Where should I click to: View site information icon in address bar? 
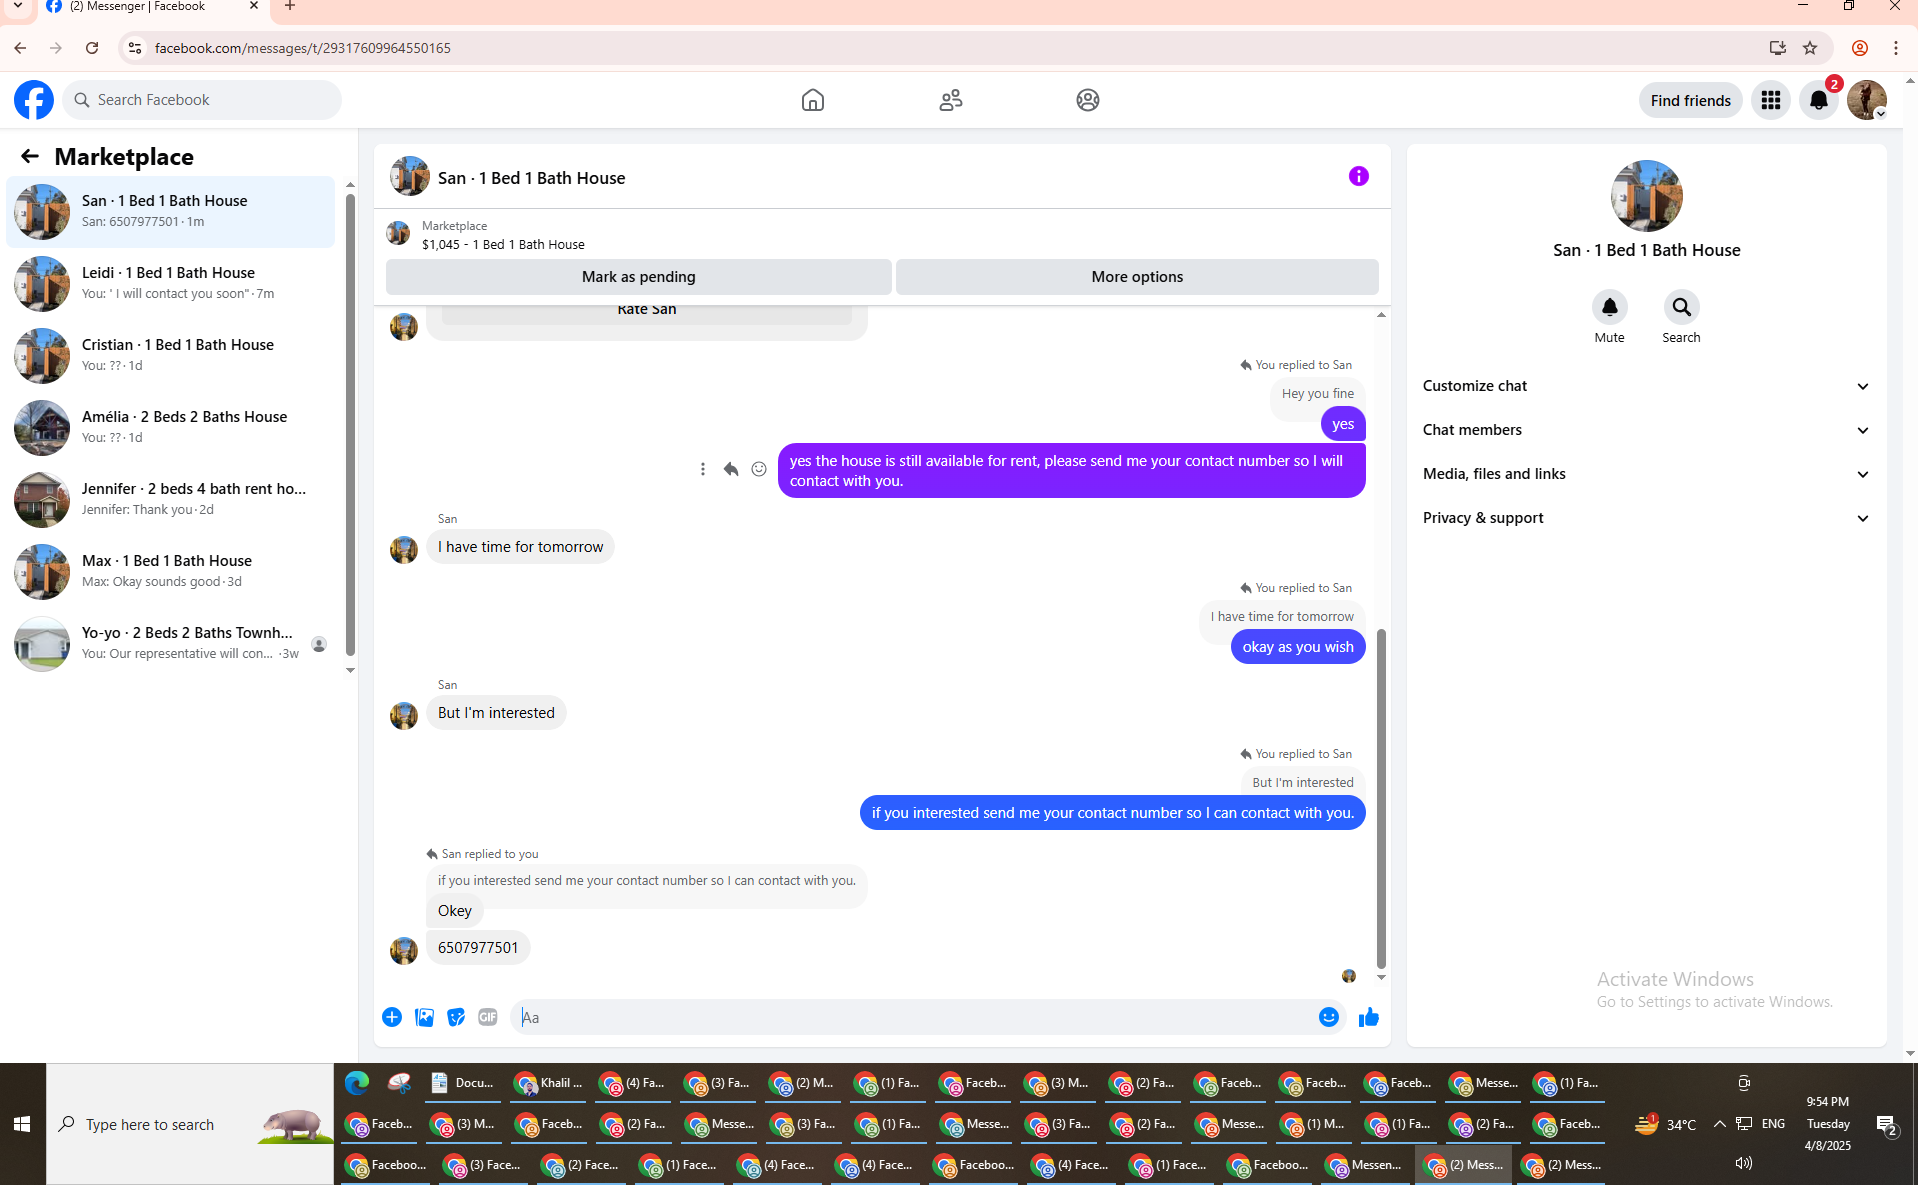pos(135,48)
